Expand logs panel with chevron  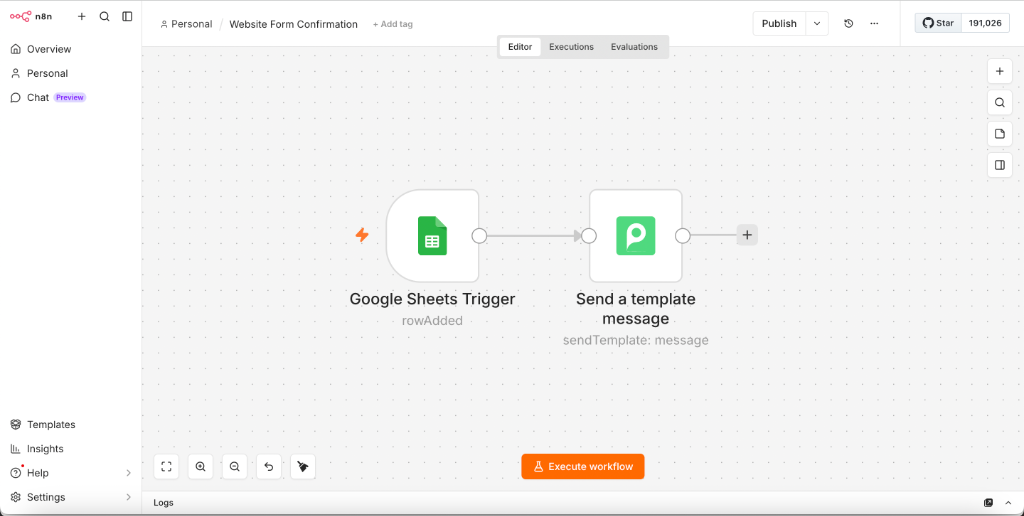1008,503
